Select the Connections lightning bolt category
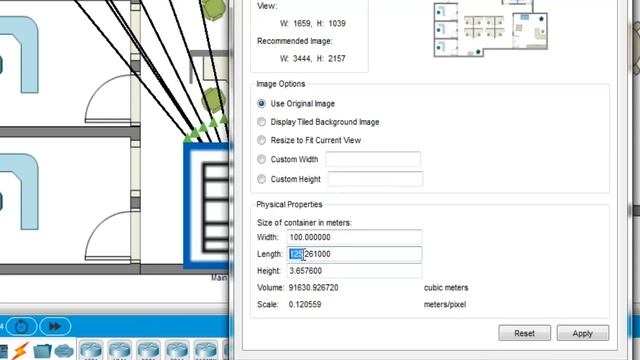Screen dimensions: 640x360 (20, 350)
